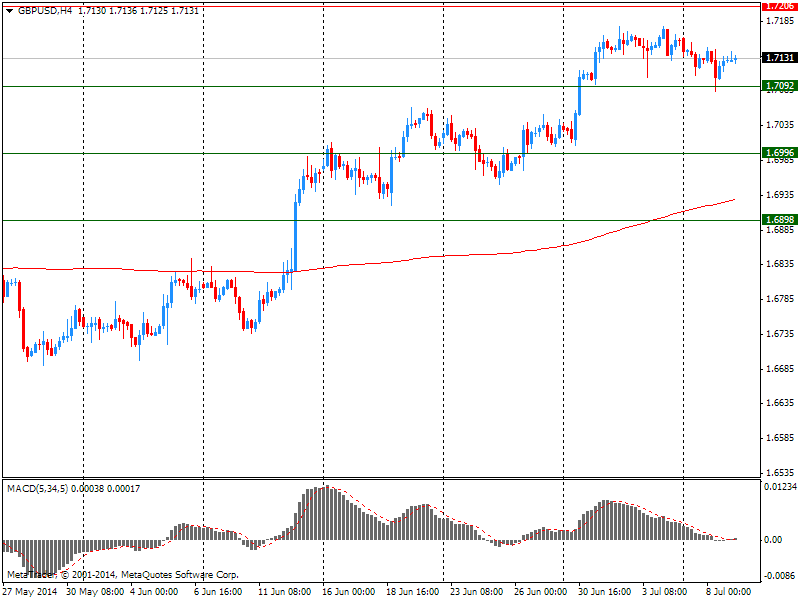
Task: Click the 18 Jun 16:00 time label
Action: (x=413, y=592)
